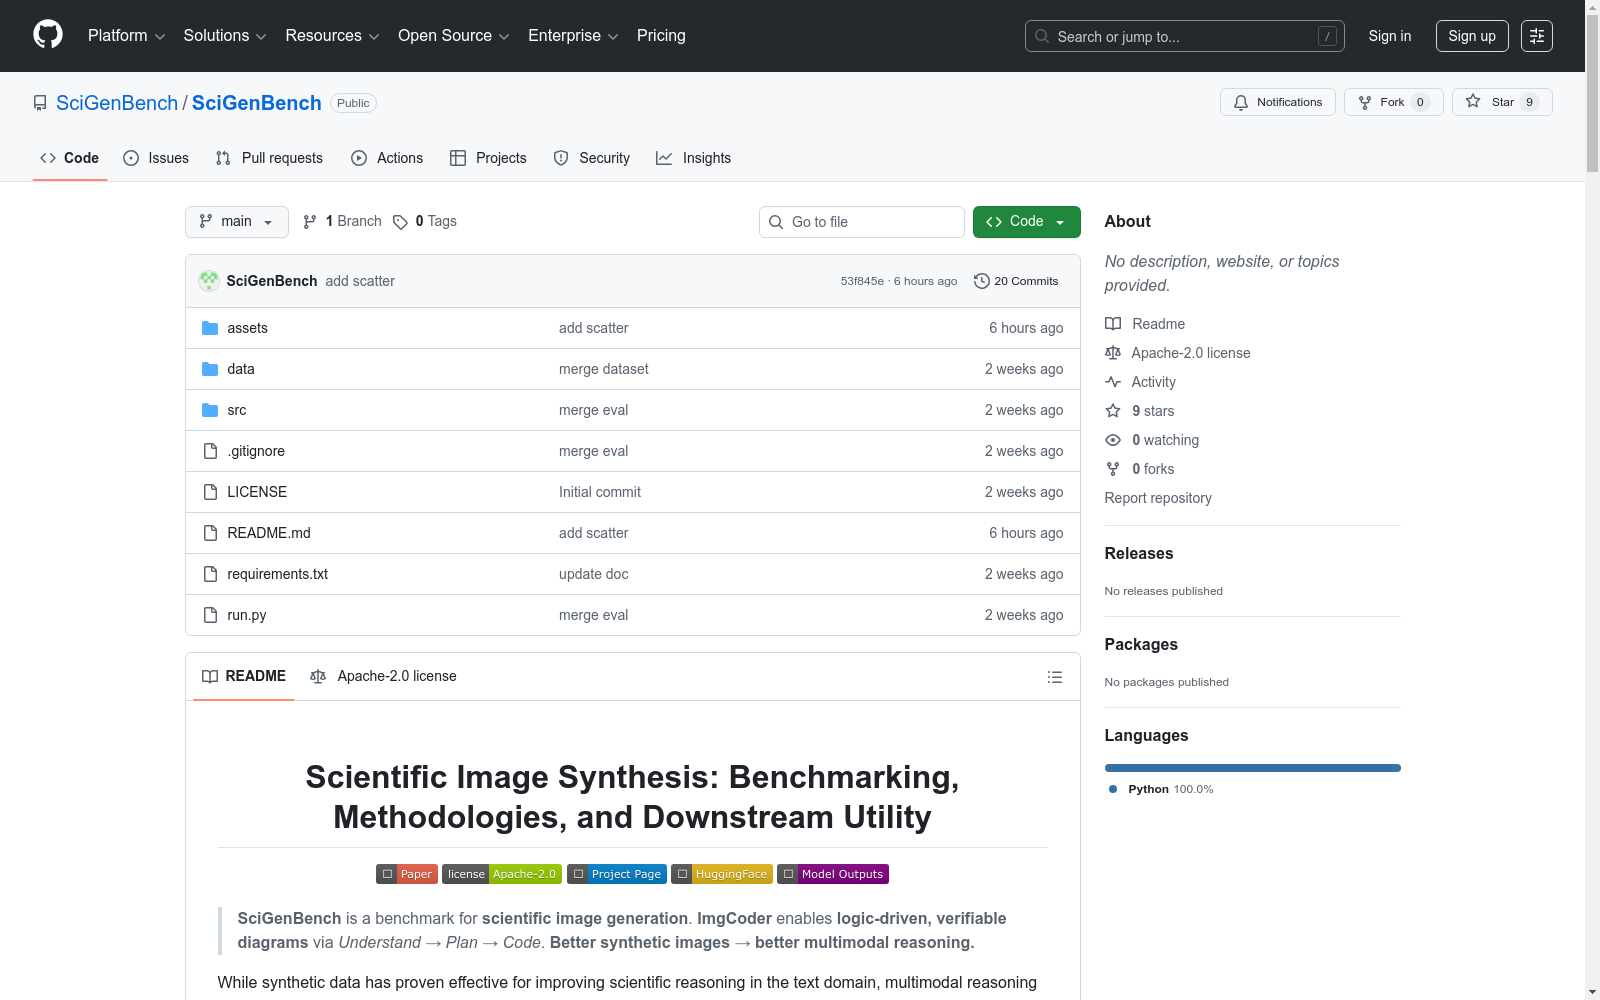Image resolution: width=1600 pixels, height=1000 pixels.
Task: Switch to the Pull requests tab
Action: click(x=269, y=158)
